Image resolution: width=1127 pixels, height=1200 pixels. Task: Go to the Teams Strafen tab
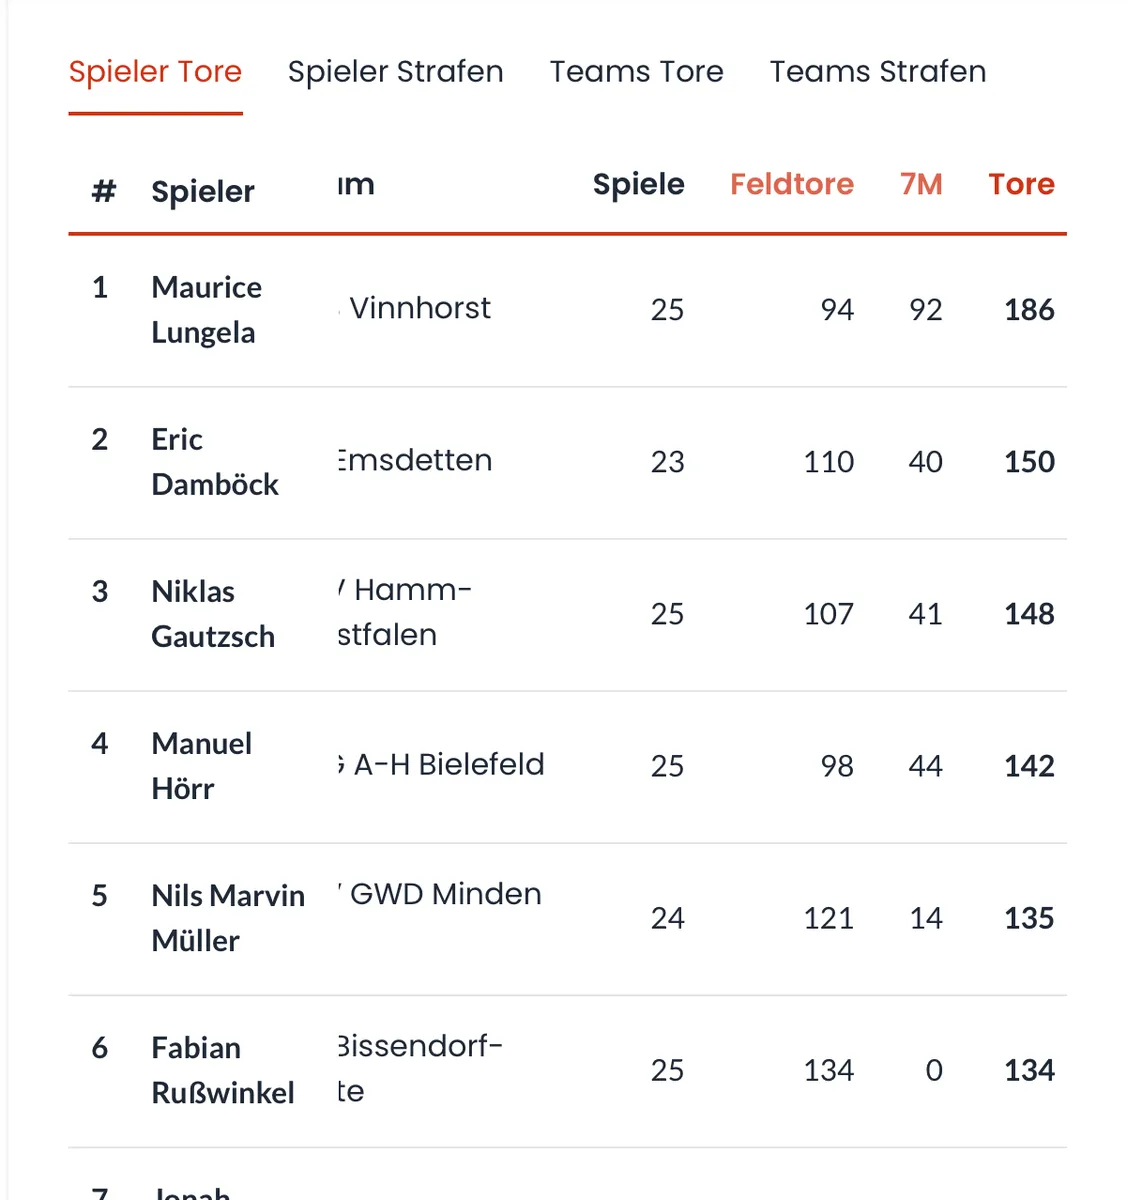click(877, 72)
